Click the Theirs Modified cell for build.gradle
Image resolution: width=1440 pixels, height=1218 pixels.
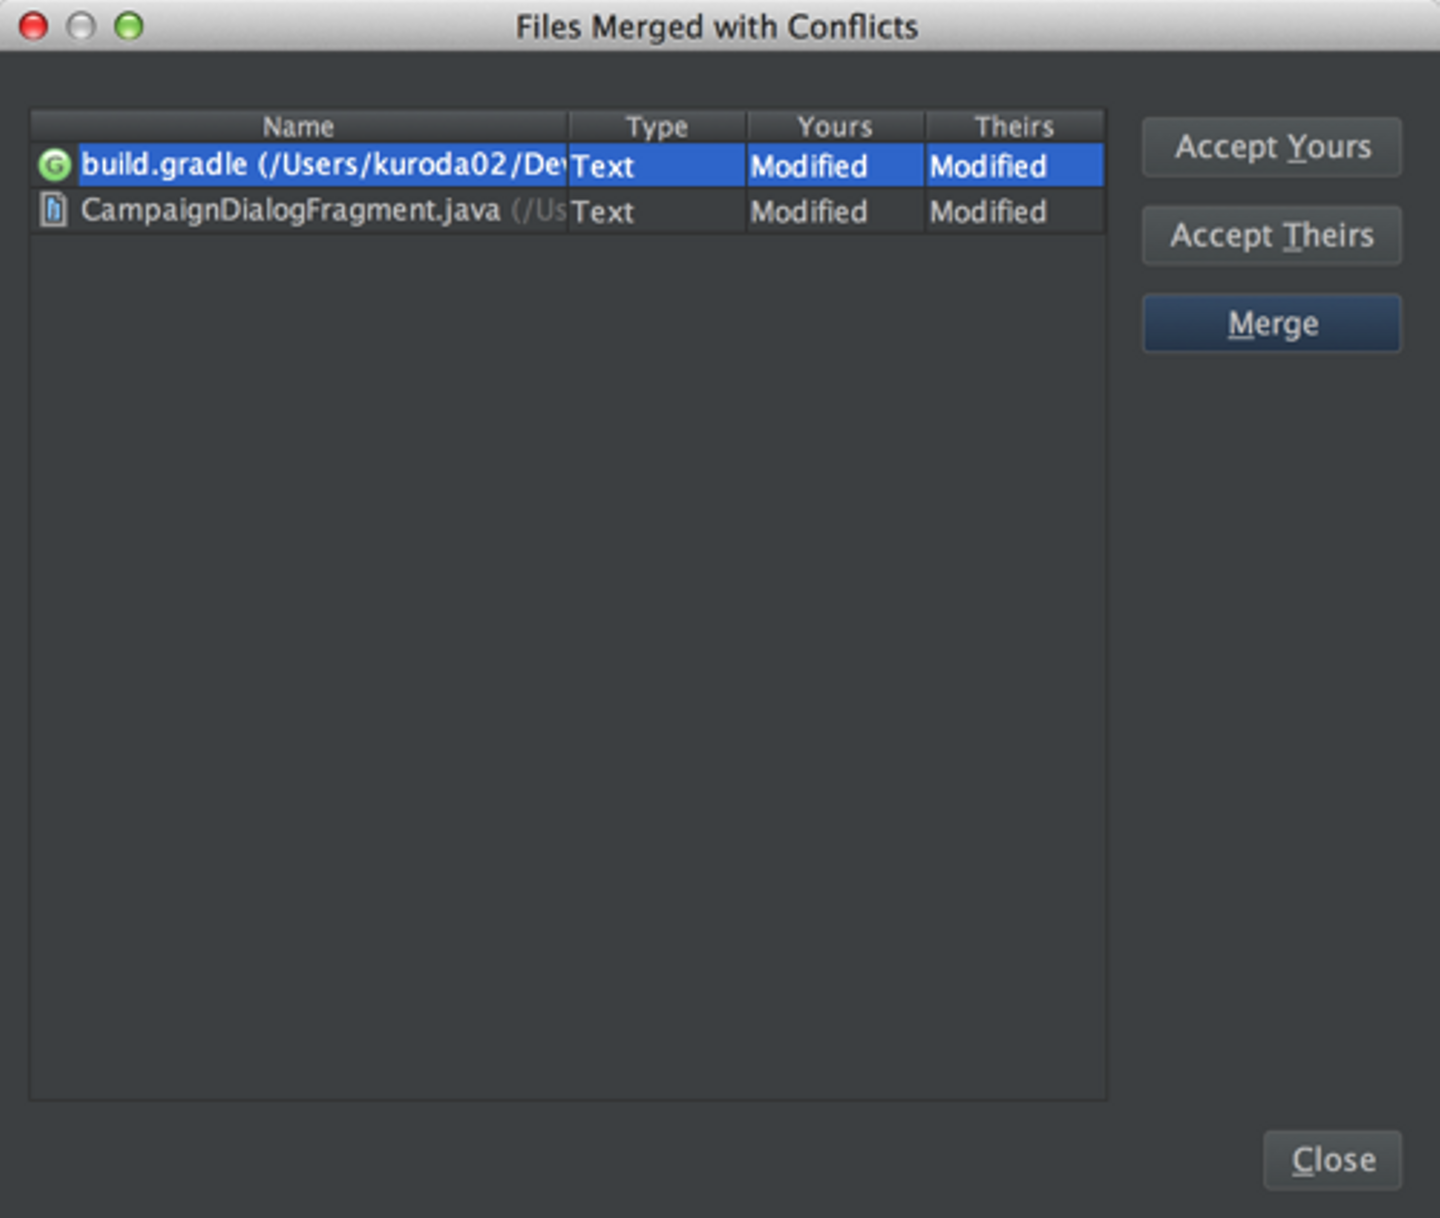coord(989,166)
